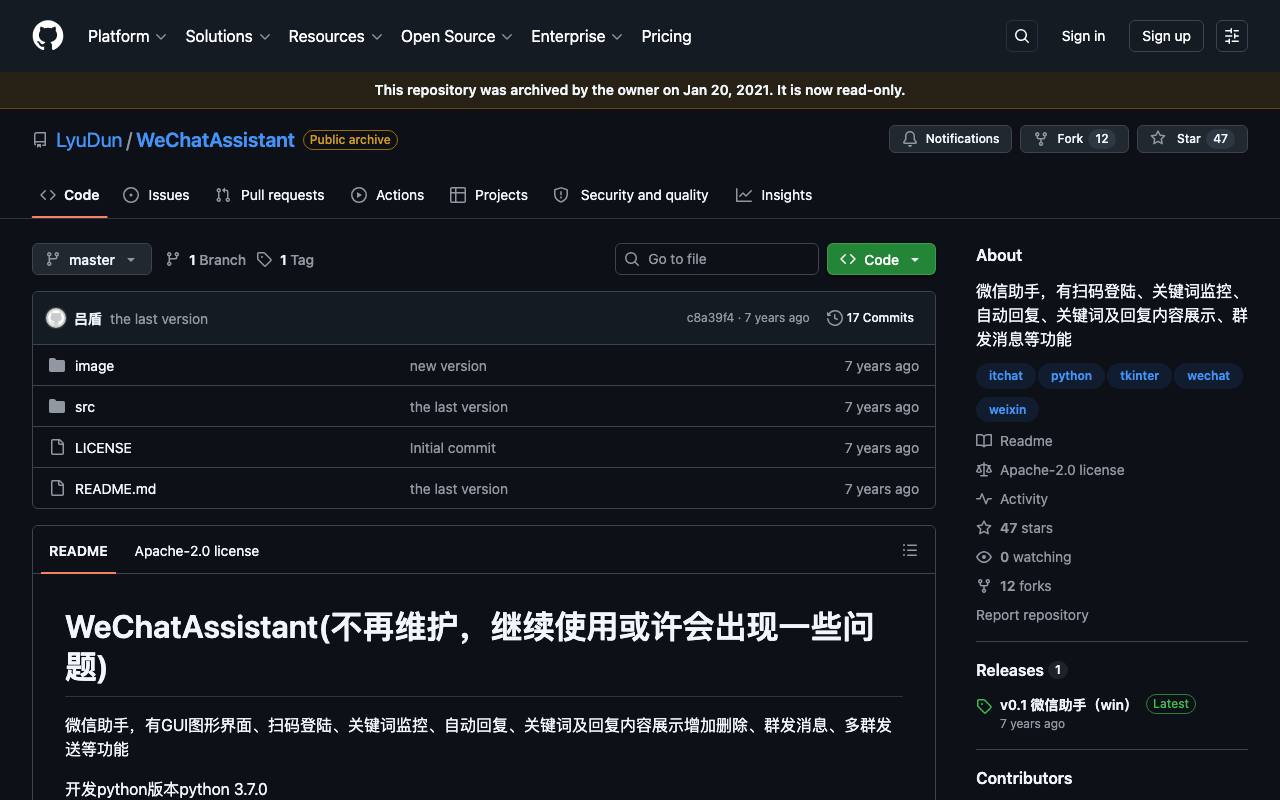Click the Contributors heading
Screen dimensions: 1280x800
pos(1024,778)
